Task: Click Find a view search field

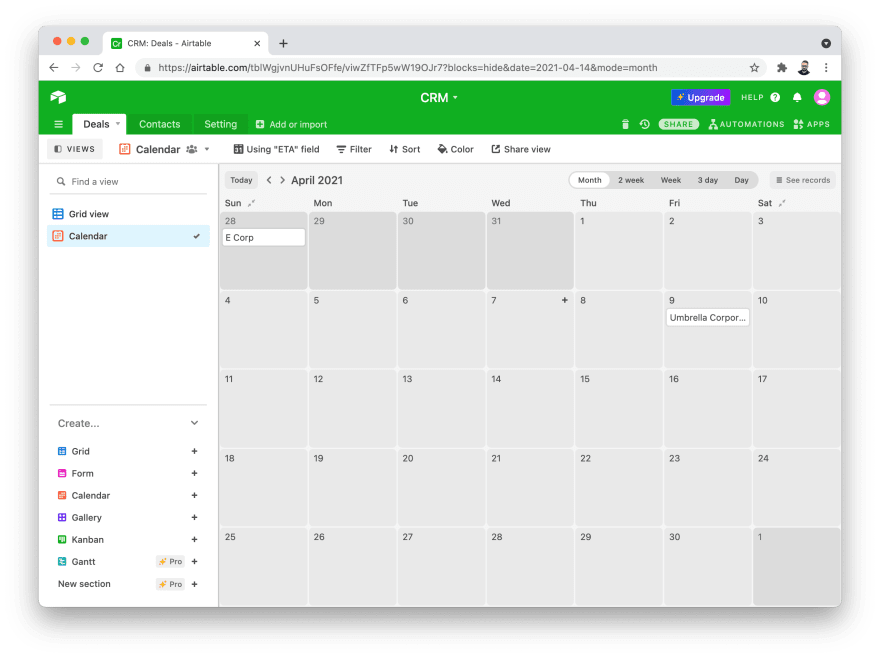Action: tap(129, 181)
